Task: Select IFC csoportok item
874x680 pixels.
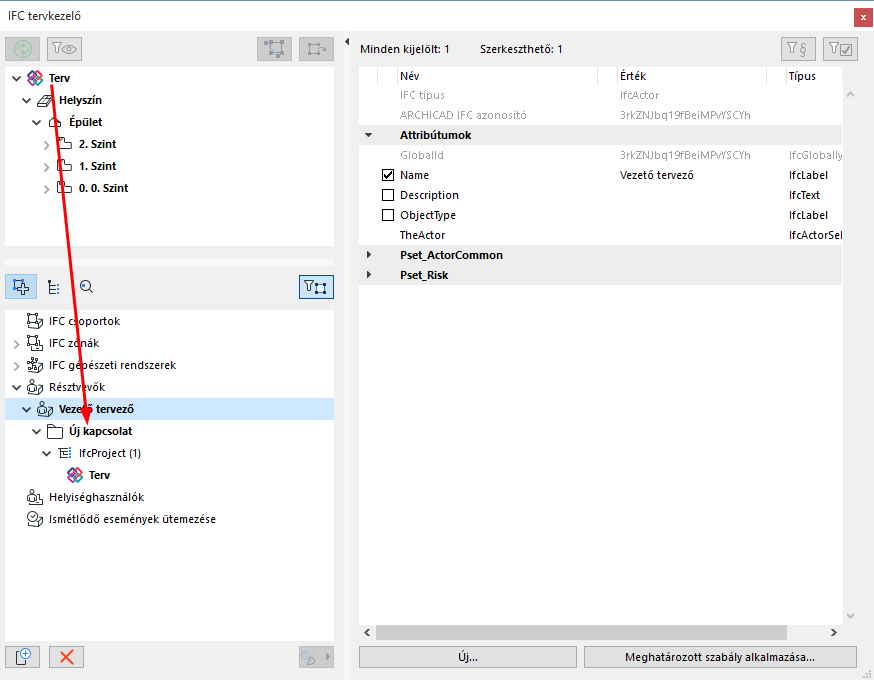Action: pos(84,321)
